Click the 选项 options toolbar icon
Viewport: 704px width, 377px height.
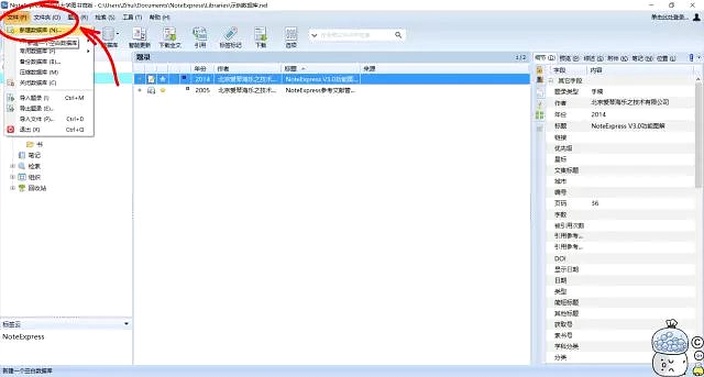pos(291,34)
